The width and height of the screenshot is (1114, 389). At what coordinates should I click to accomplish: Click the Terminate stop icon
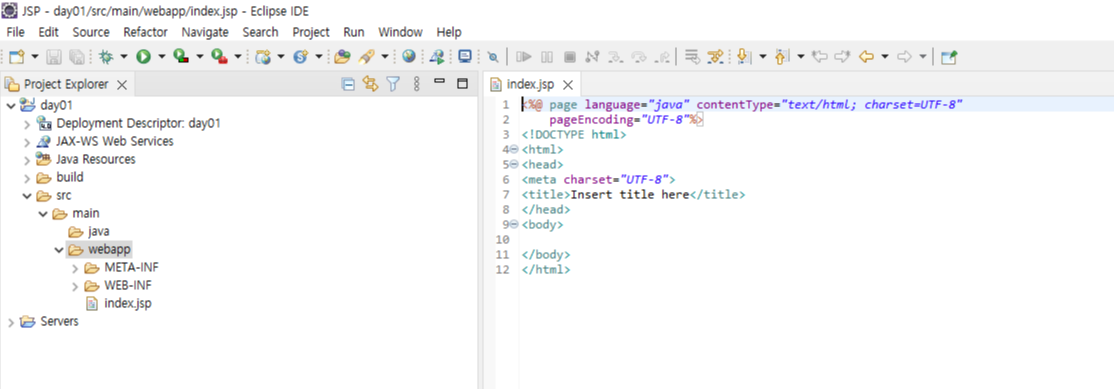570,57
